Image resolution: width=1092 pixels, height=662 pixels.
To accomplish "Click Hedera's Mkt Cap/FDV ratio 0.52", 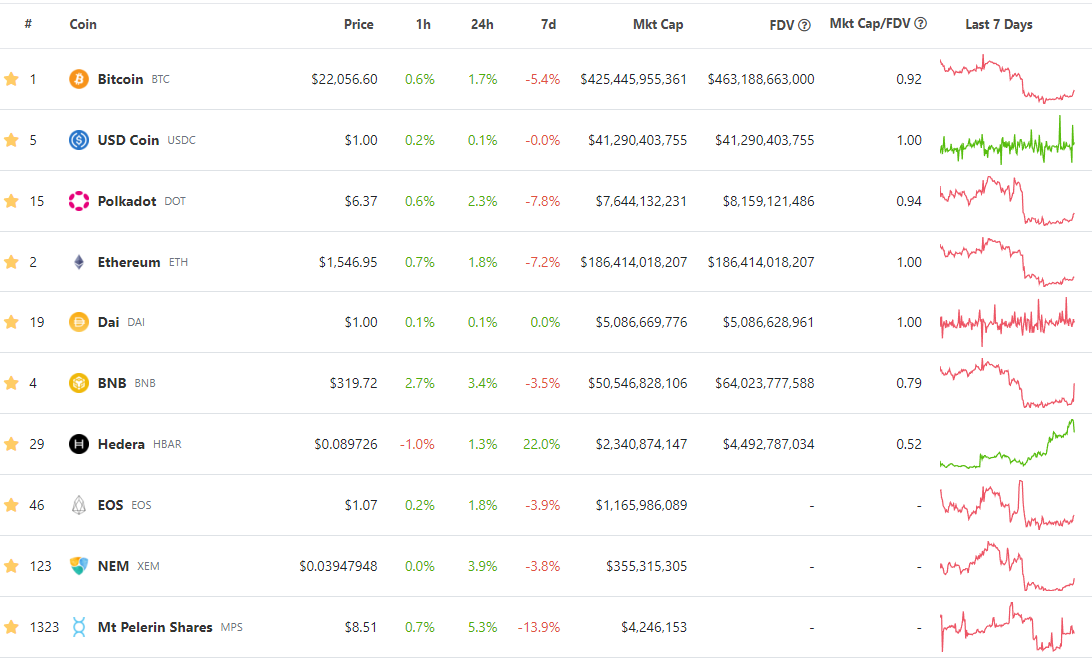I will coord(909,444).
